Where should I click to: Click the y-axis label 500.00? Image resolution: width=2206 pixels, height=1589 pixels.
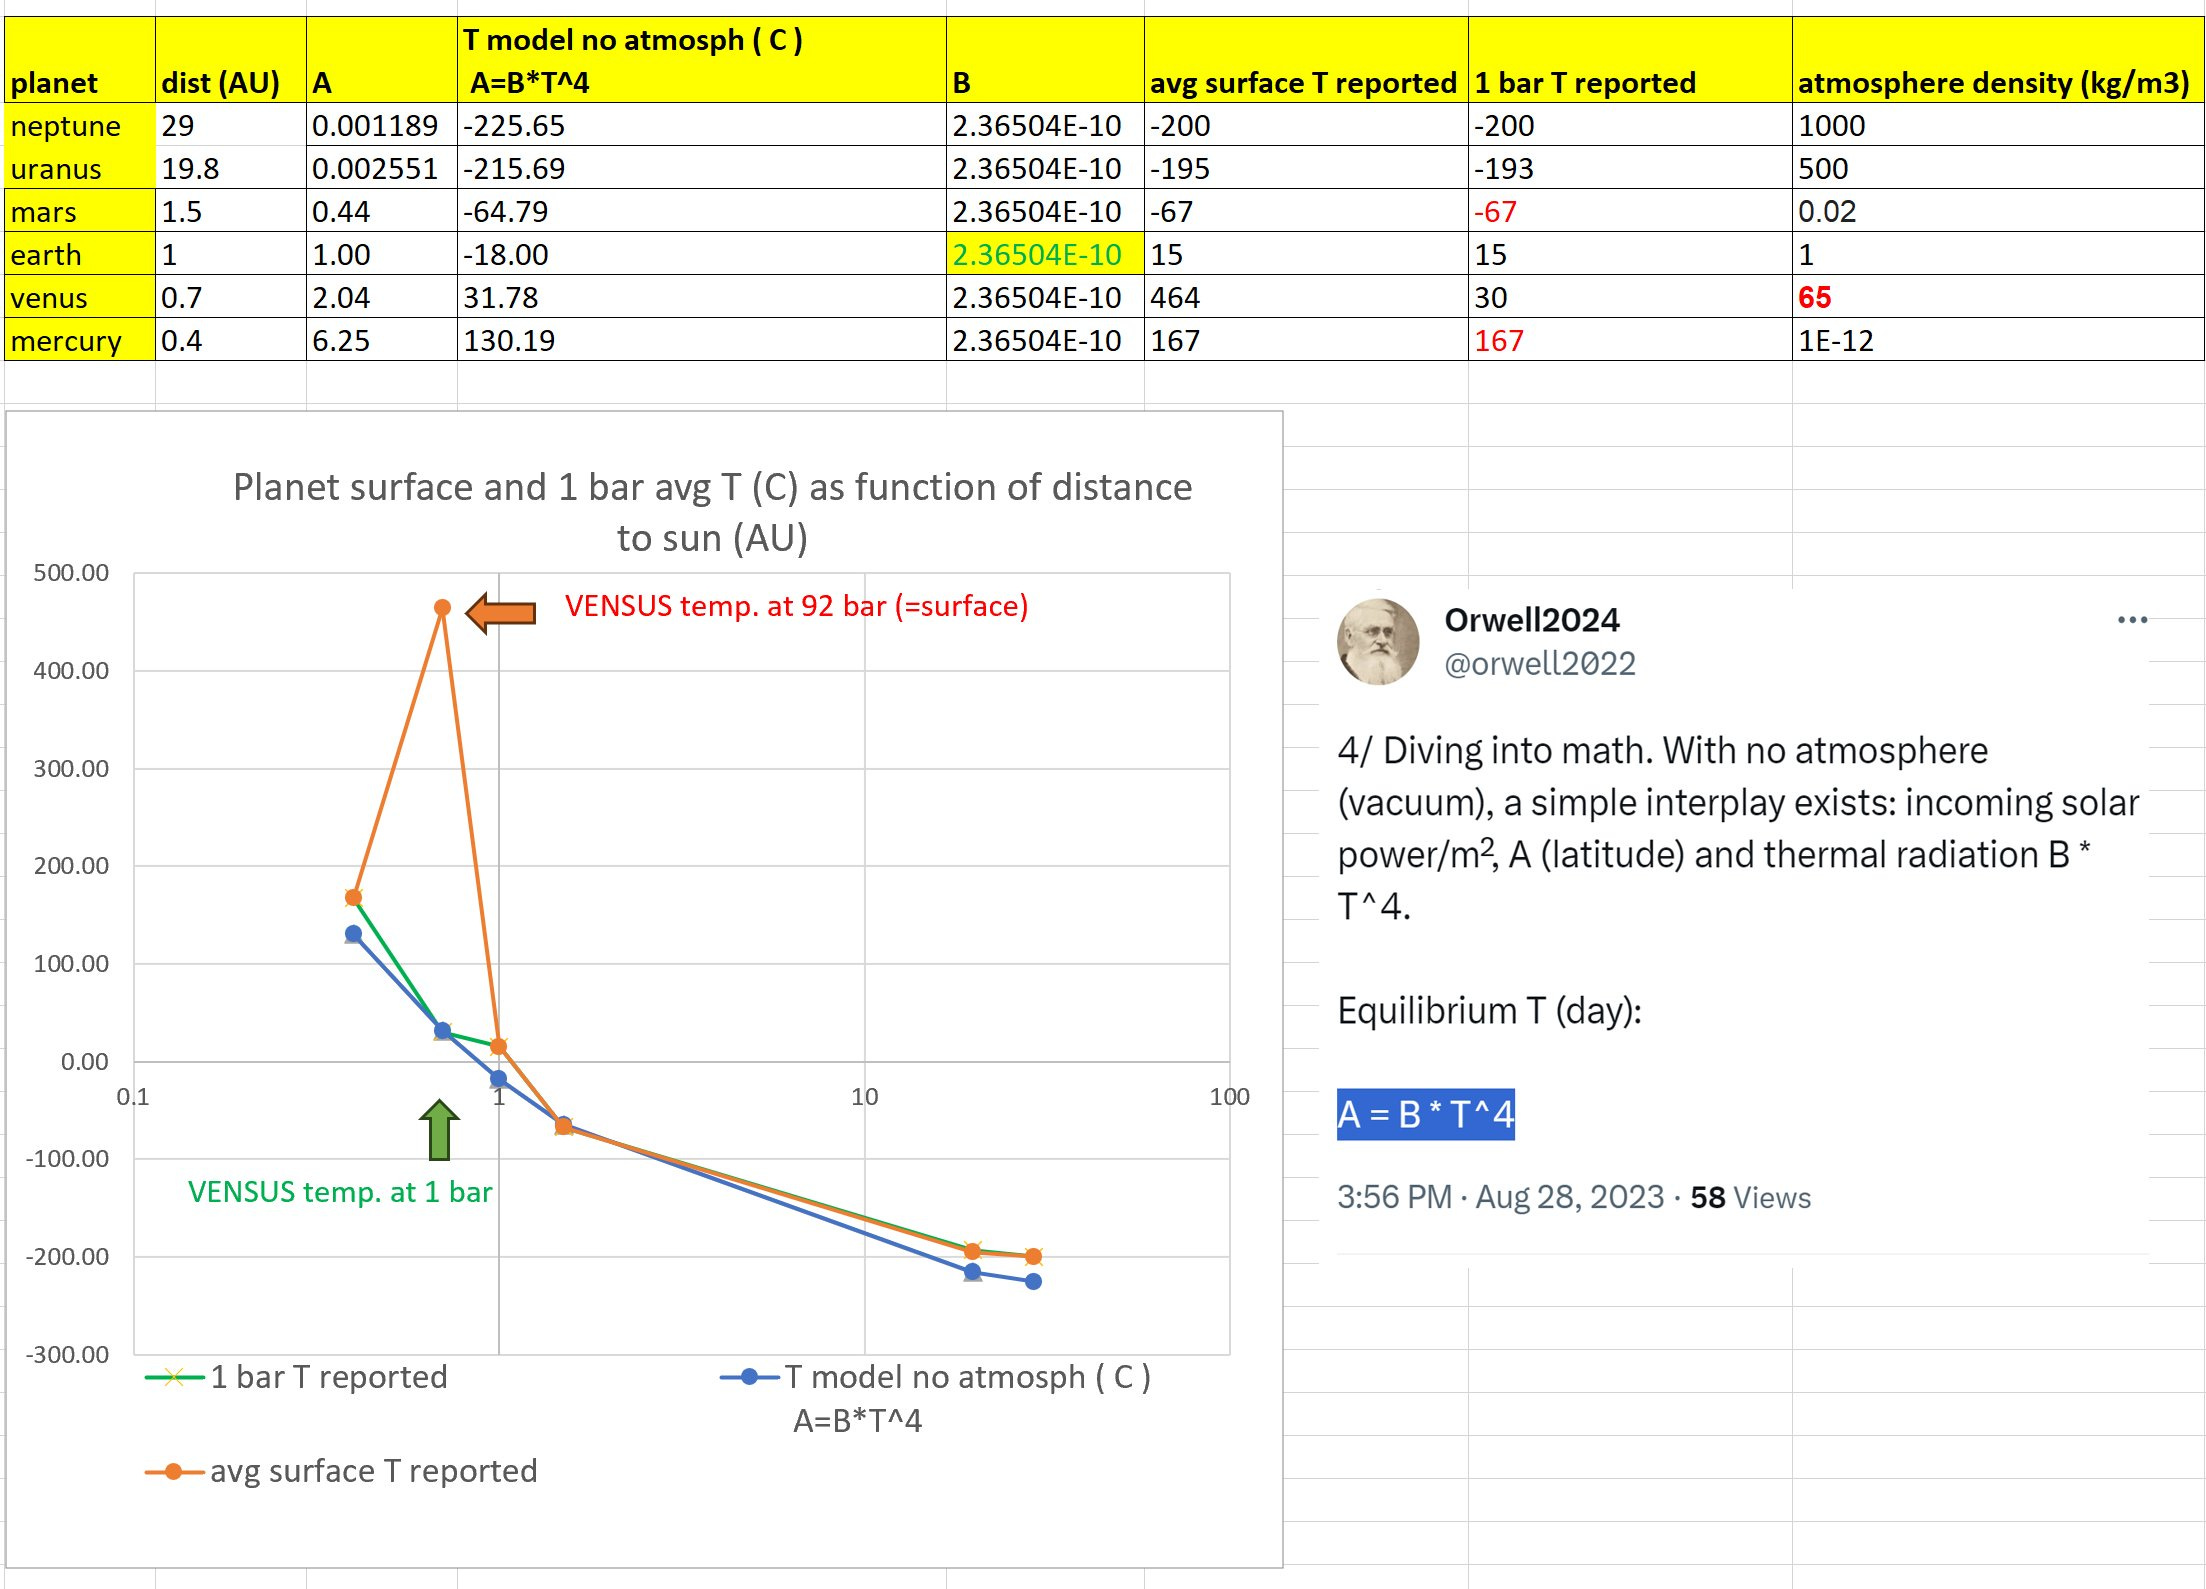click(71, 573)
